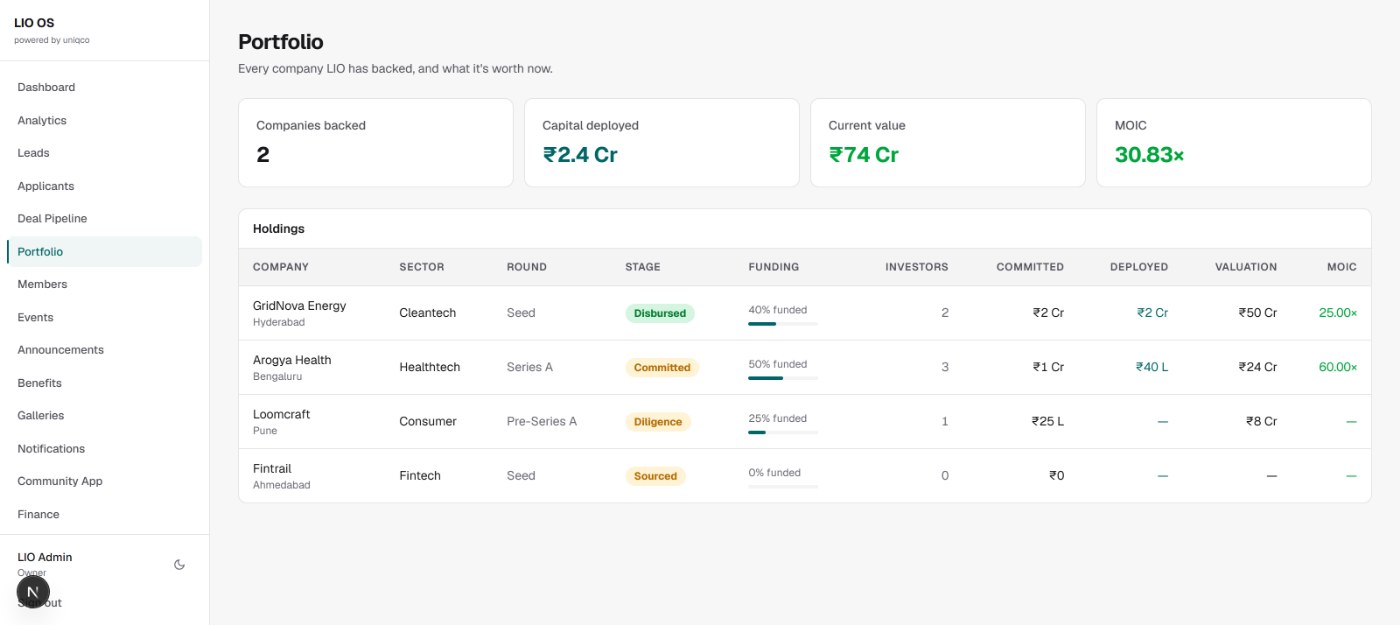Click the LIO OS logo title
The image size is (1400, 625).
(x=35, y=23)
